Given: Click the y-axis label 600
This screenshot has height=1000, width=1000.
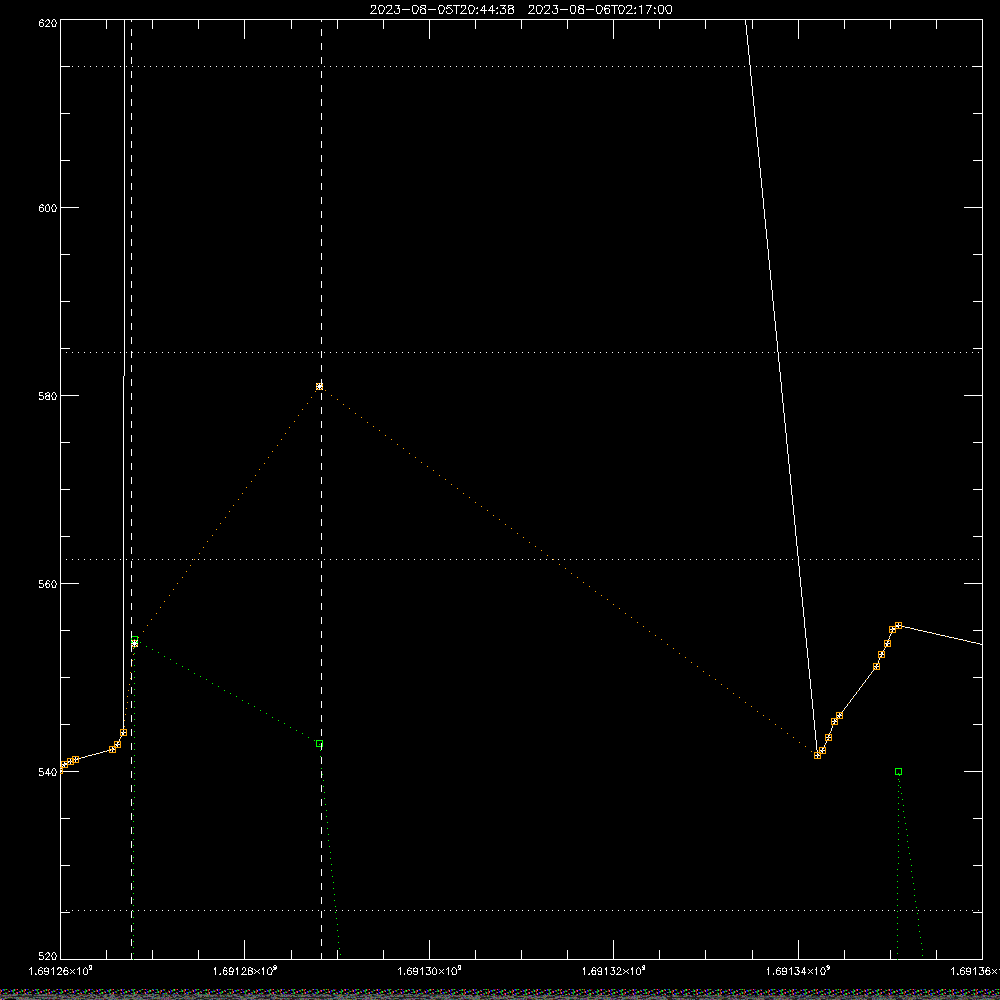Looking at the screenshot, I should 48,208.
